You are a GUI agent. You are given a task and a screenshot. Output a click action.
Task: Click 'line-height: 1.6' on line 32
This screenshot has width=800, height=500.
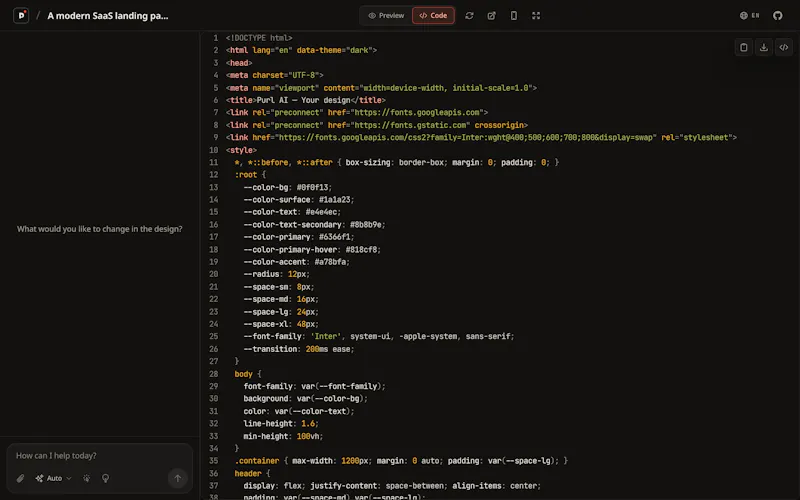click(281, 424)
